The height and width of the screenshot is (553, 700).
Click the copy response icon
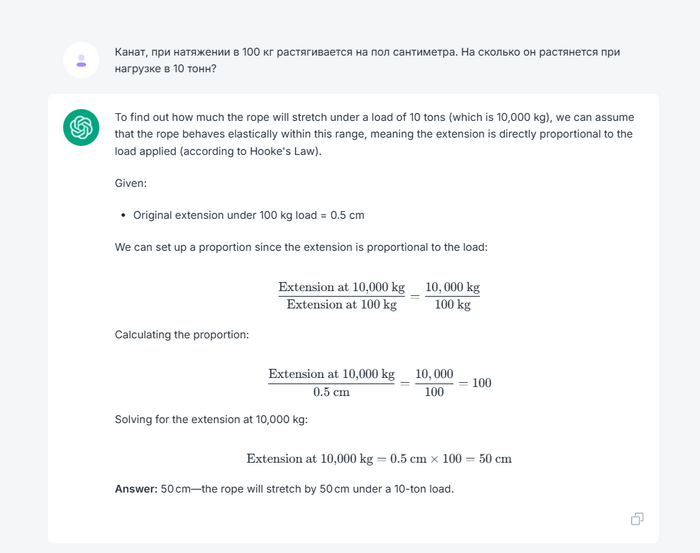[637, 518]
